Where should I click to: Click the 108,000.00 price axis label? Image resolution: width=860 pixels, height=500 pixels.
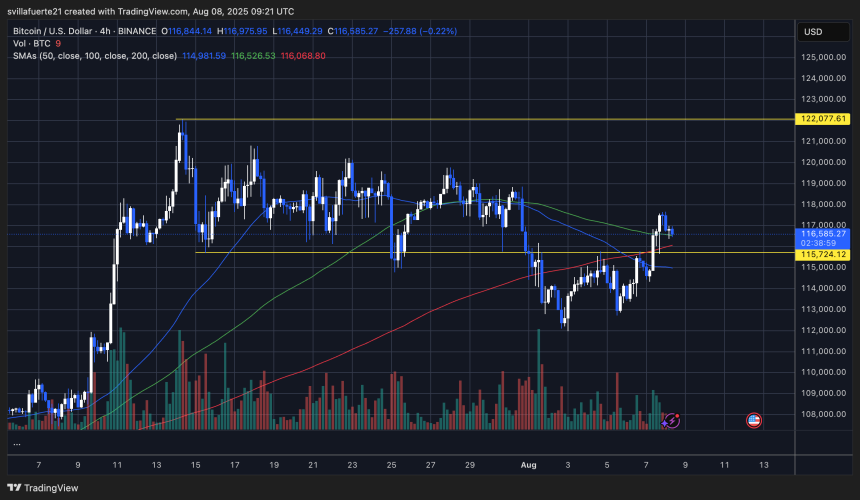pos(823,414)
